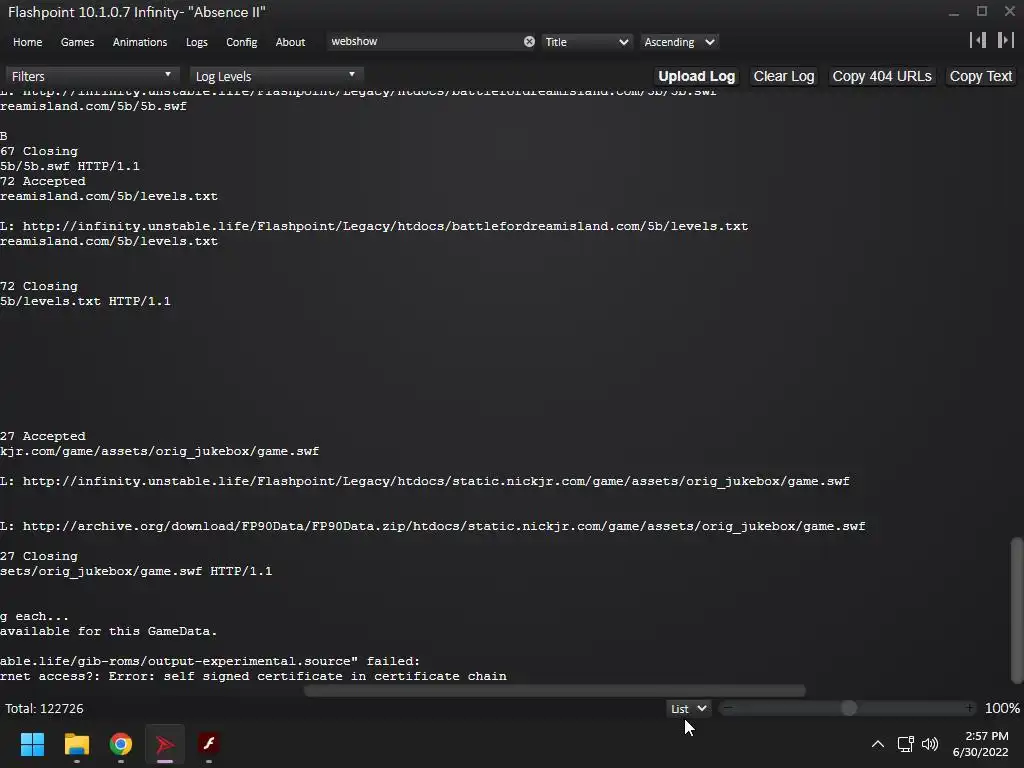Click the Upload Log button
This screenshot has width=1024, height=768.
click(x=696, y=76)
